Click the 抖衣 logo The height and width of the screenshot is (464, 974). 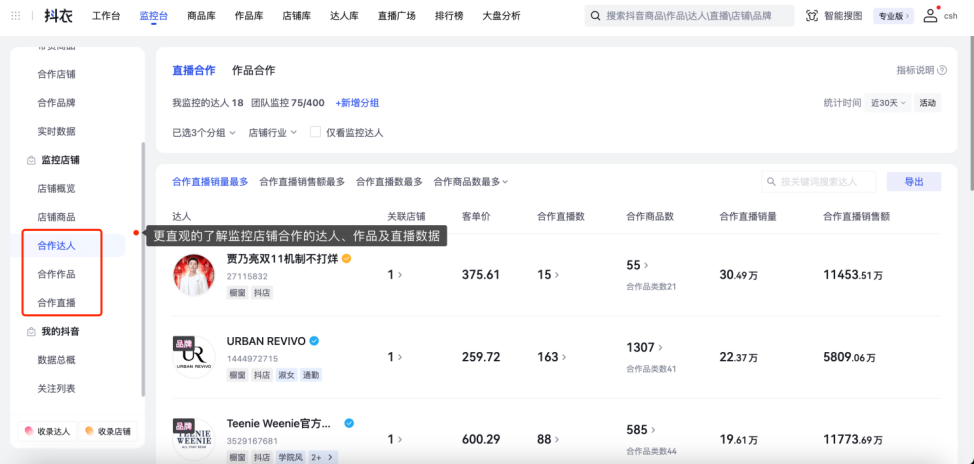pos(58,16)
